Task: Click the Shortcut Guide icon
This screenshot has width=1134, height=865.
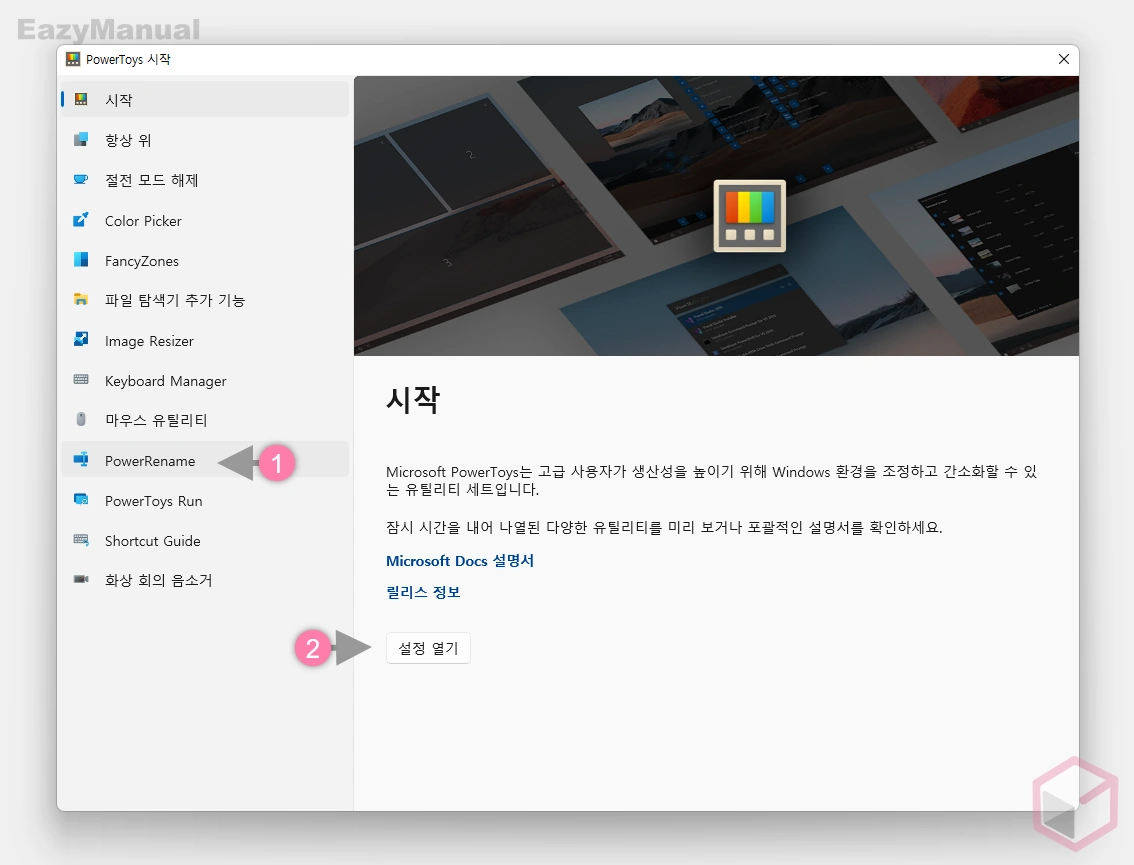Action: [x=81, y=540]
